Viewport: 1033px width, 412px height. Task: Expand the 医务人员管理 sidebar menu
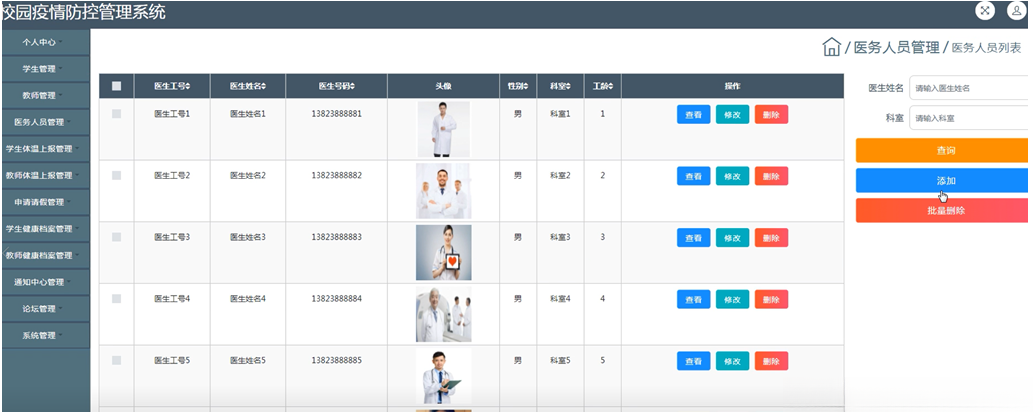pyautogui.click(x=45, y=122)
